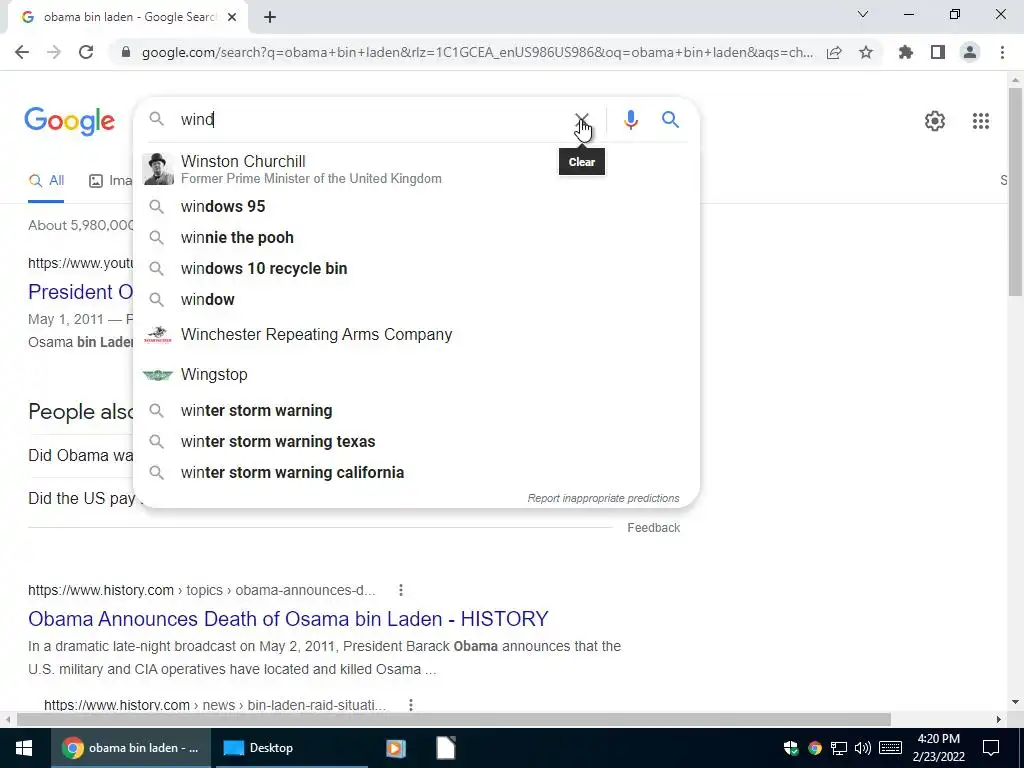Bookmark this page with star
Image resolution: width=1024 pixels, height=768 pixels.
866,52
